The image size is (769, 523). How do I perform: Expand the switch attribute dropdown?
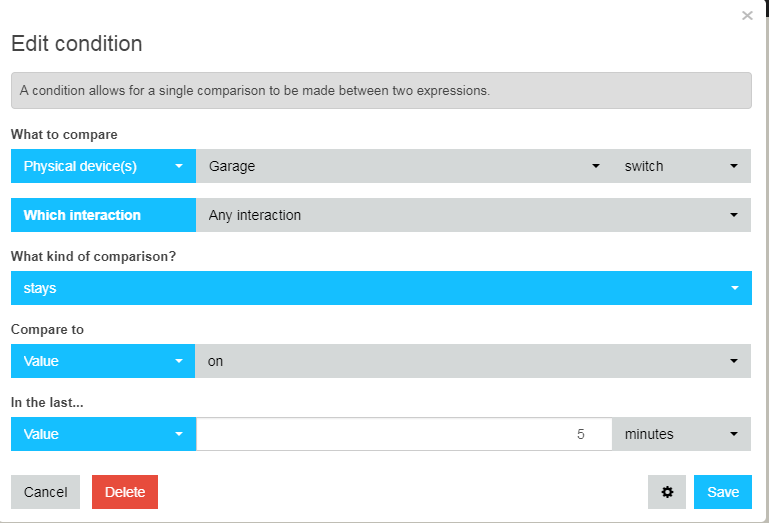click(681, 166)
